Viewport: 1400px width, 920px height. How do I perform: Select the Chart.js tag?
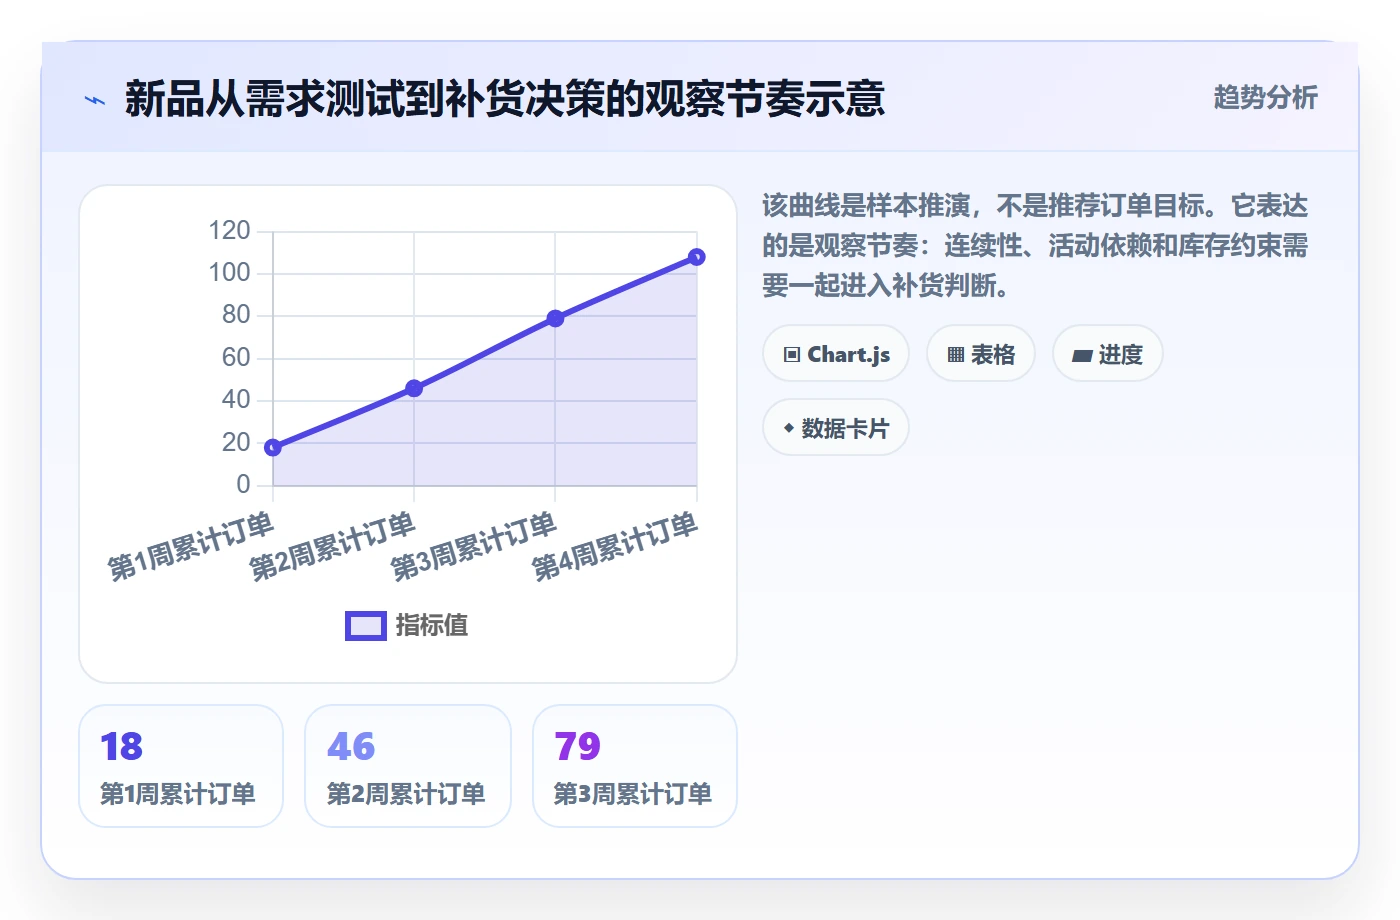tap(836, 354)
